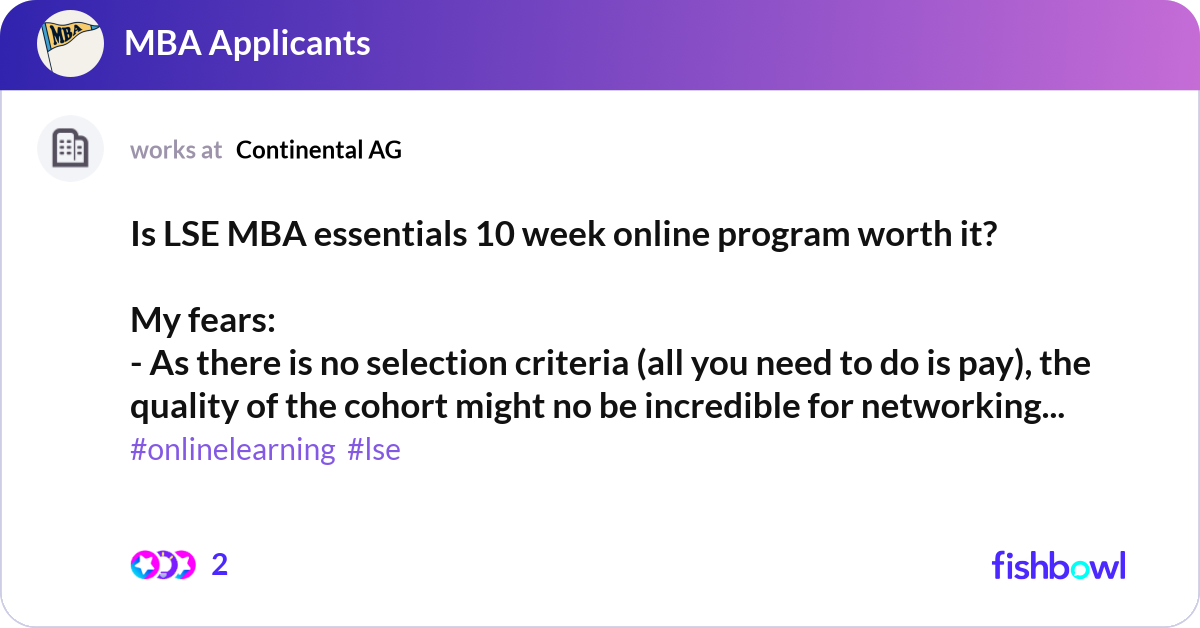Click the 'works at' label
The width and height of the screenshot is (1200, 628).
[176, 150]
